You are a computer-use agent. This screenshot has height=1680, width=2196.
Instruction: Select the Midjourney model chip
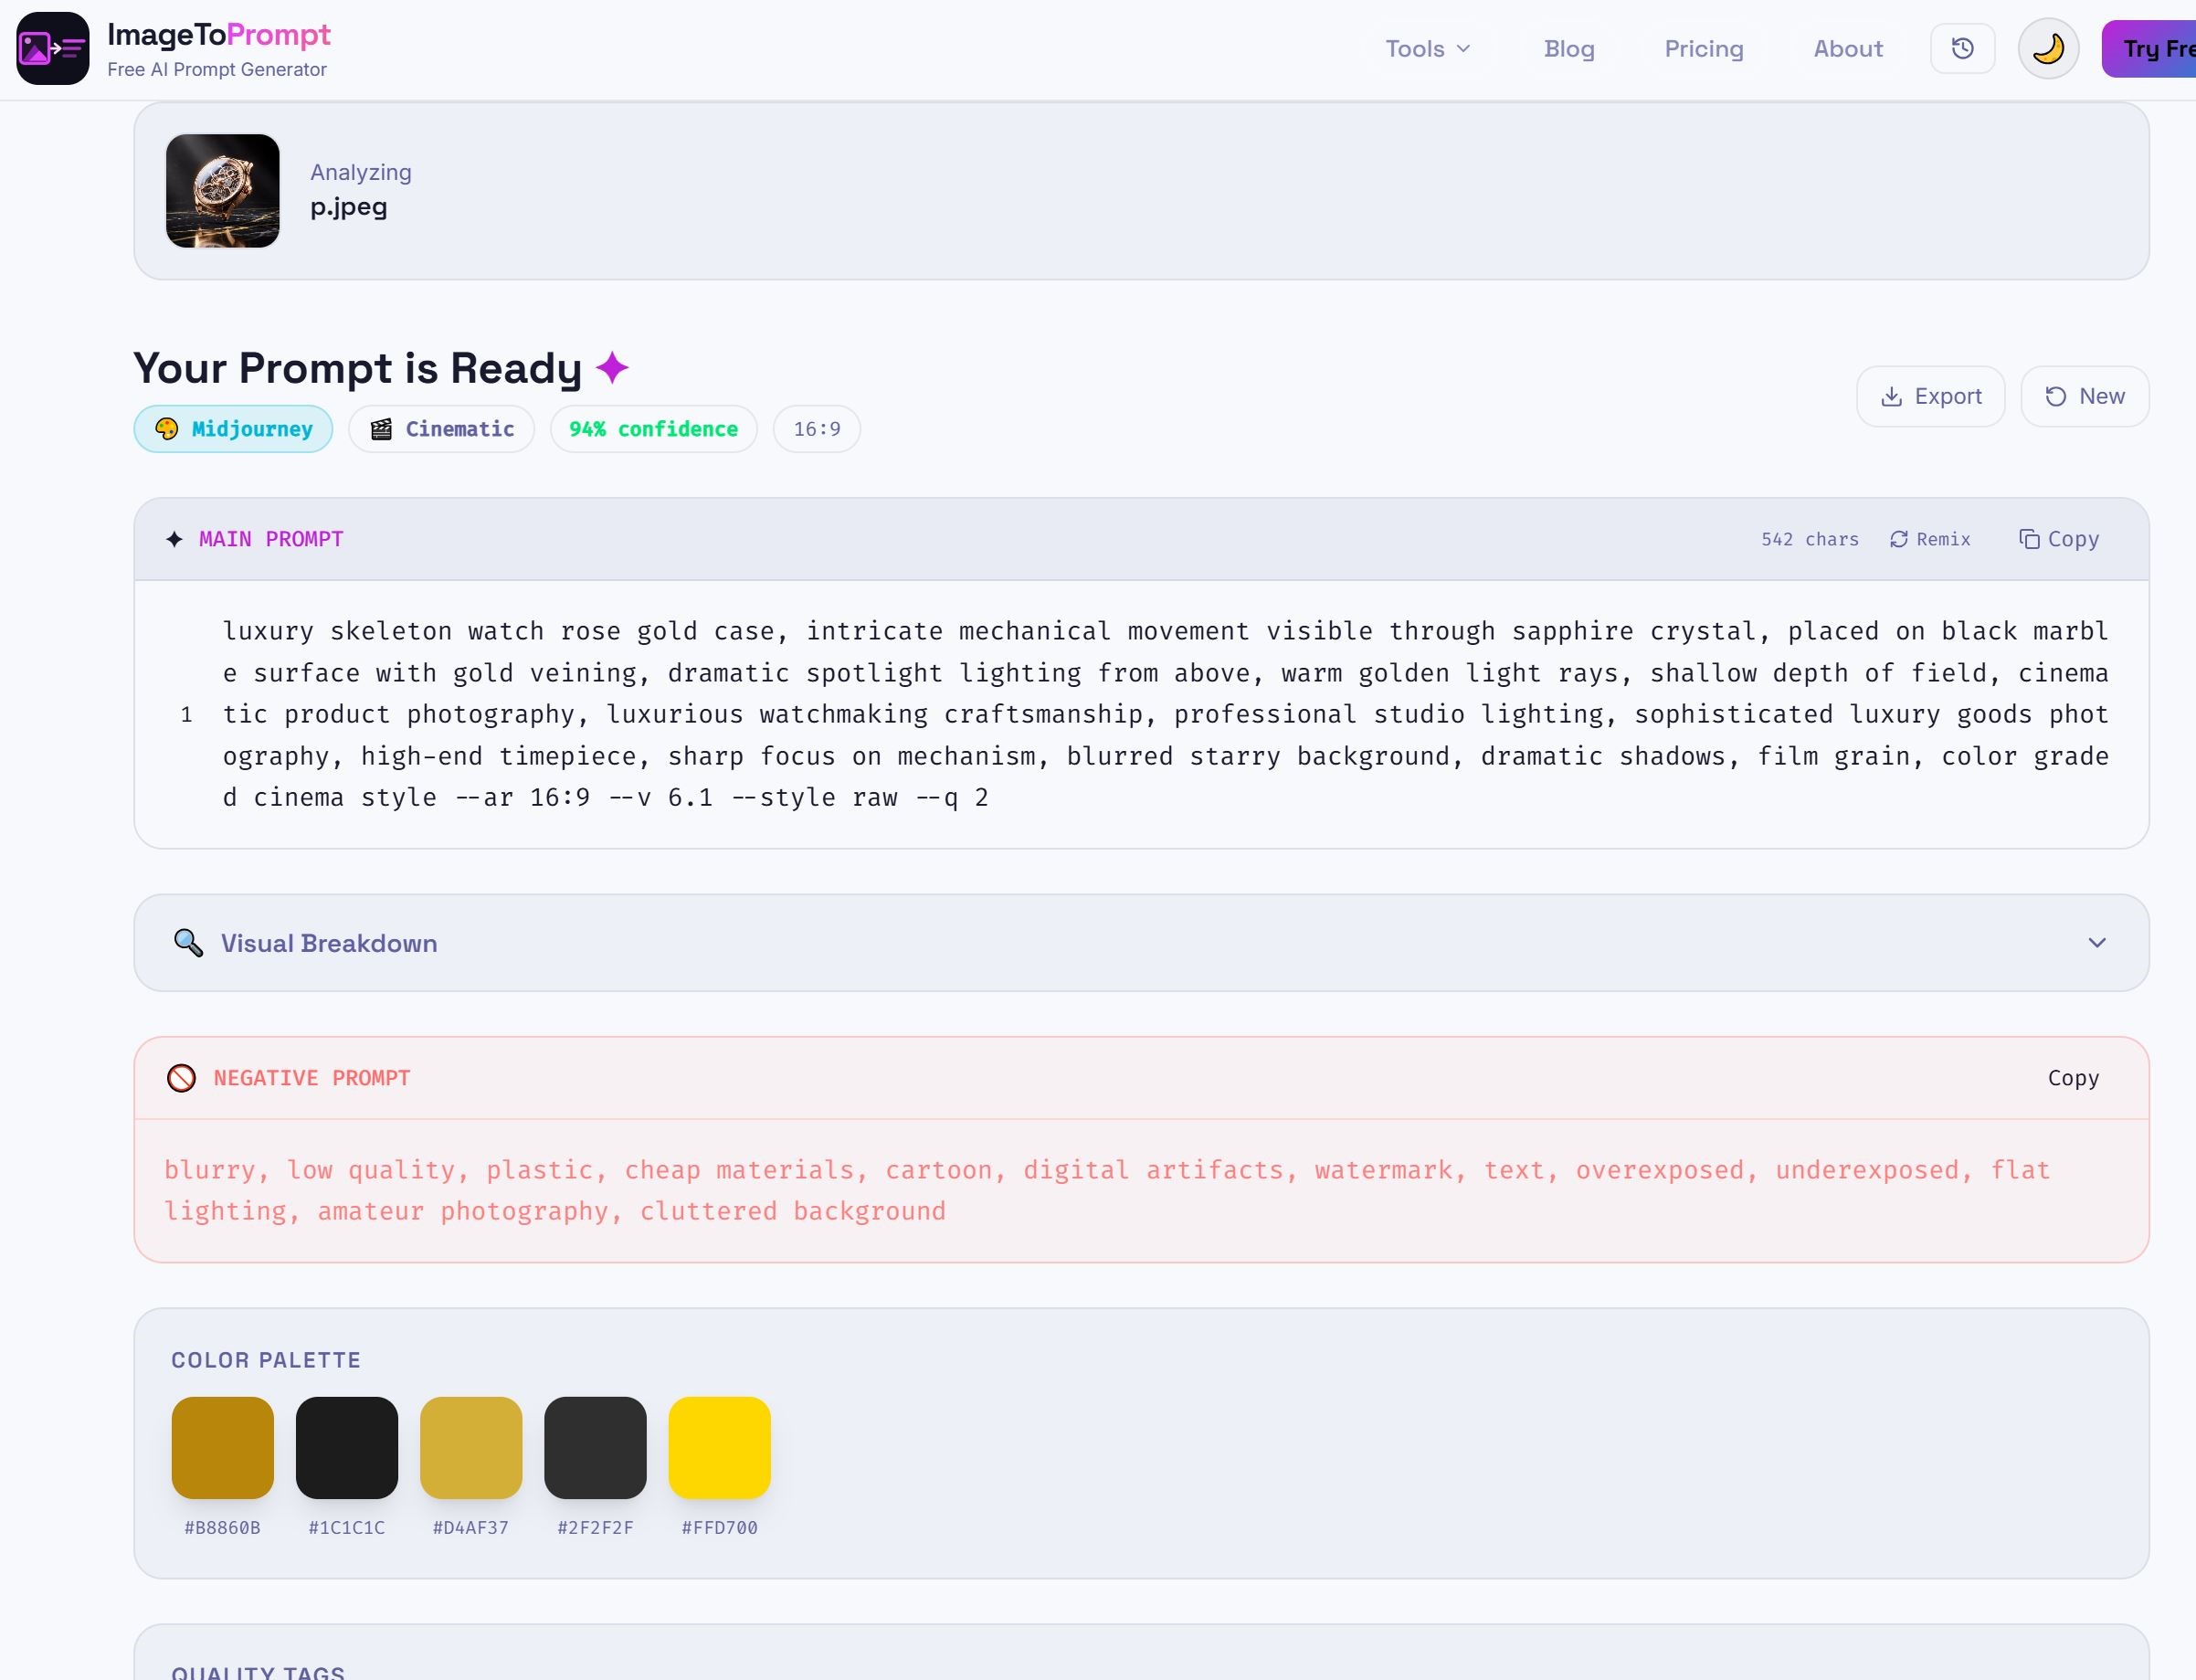coord(233,429)
